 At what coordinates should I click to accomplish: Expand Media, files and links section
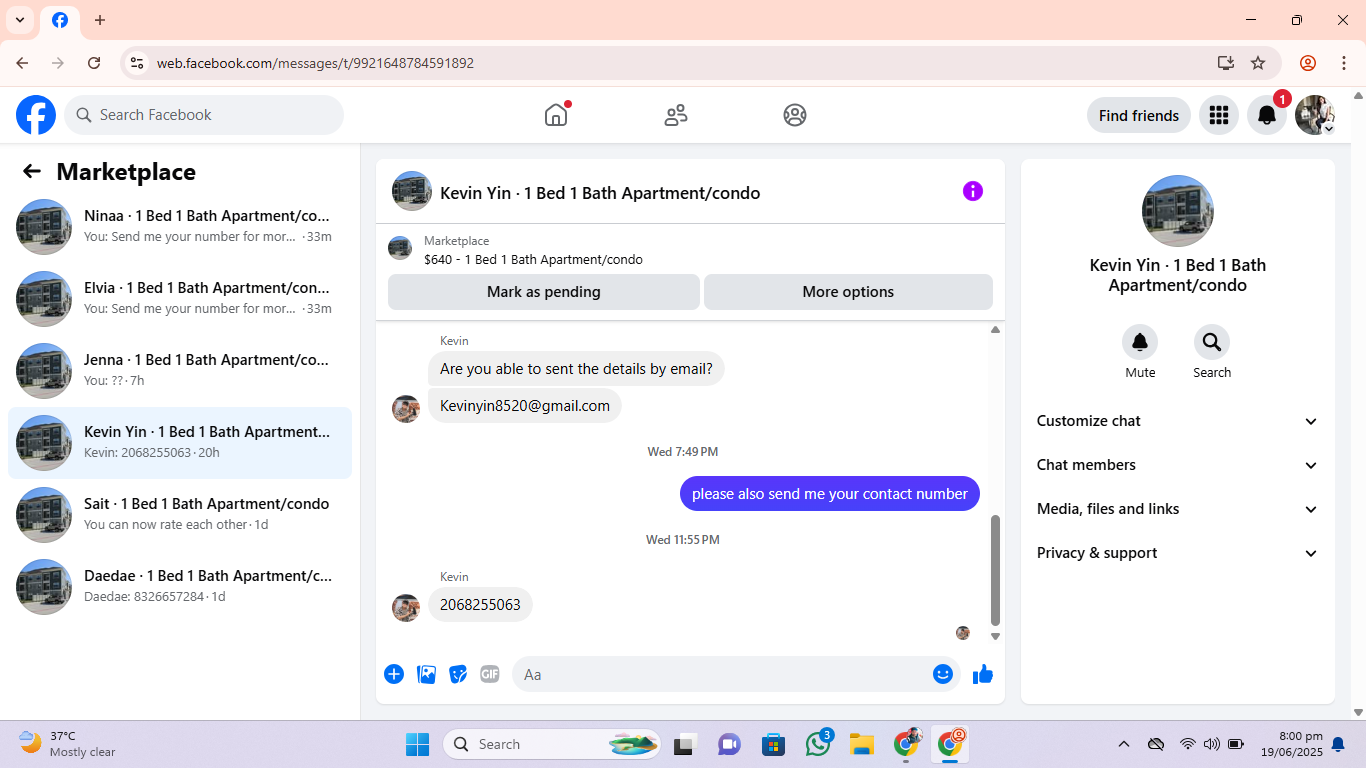click(x=1178, y=509)
